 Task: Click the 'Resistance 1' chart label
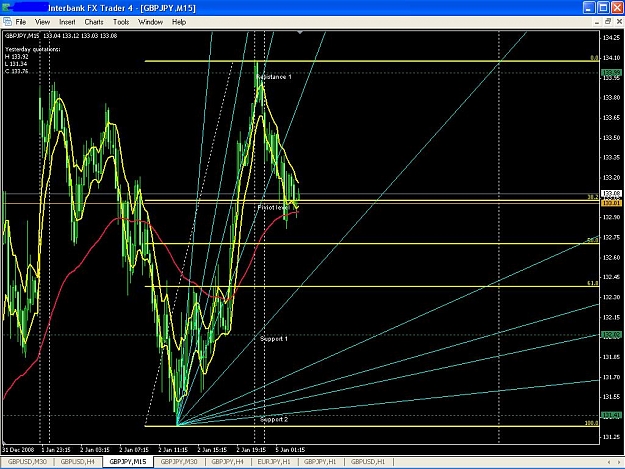(x=274, y=77)
